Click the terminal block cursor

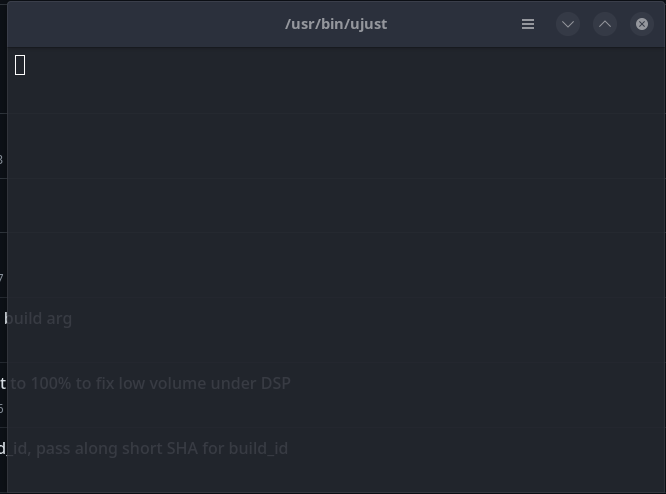coord(20,65)
